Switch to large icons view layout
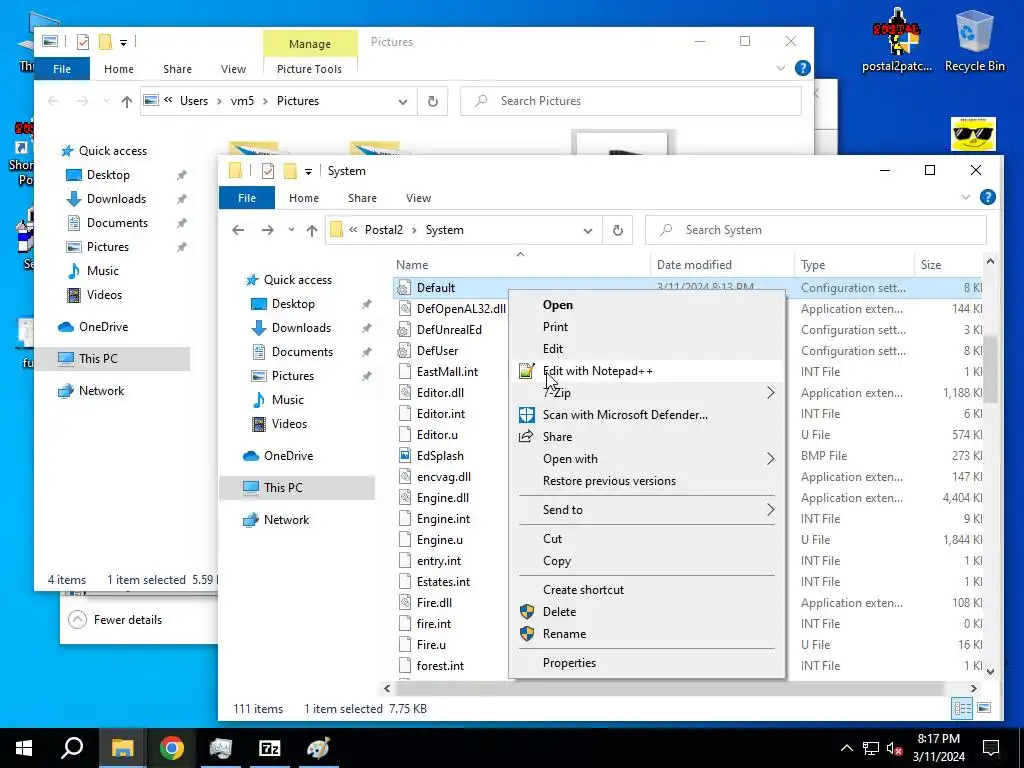The height and width of the screenshot is (768, 1024). pyautogui.click(x=984, y=709)
